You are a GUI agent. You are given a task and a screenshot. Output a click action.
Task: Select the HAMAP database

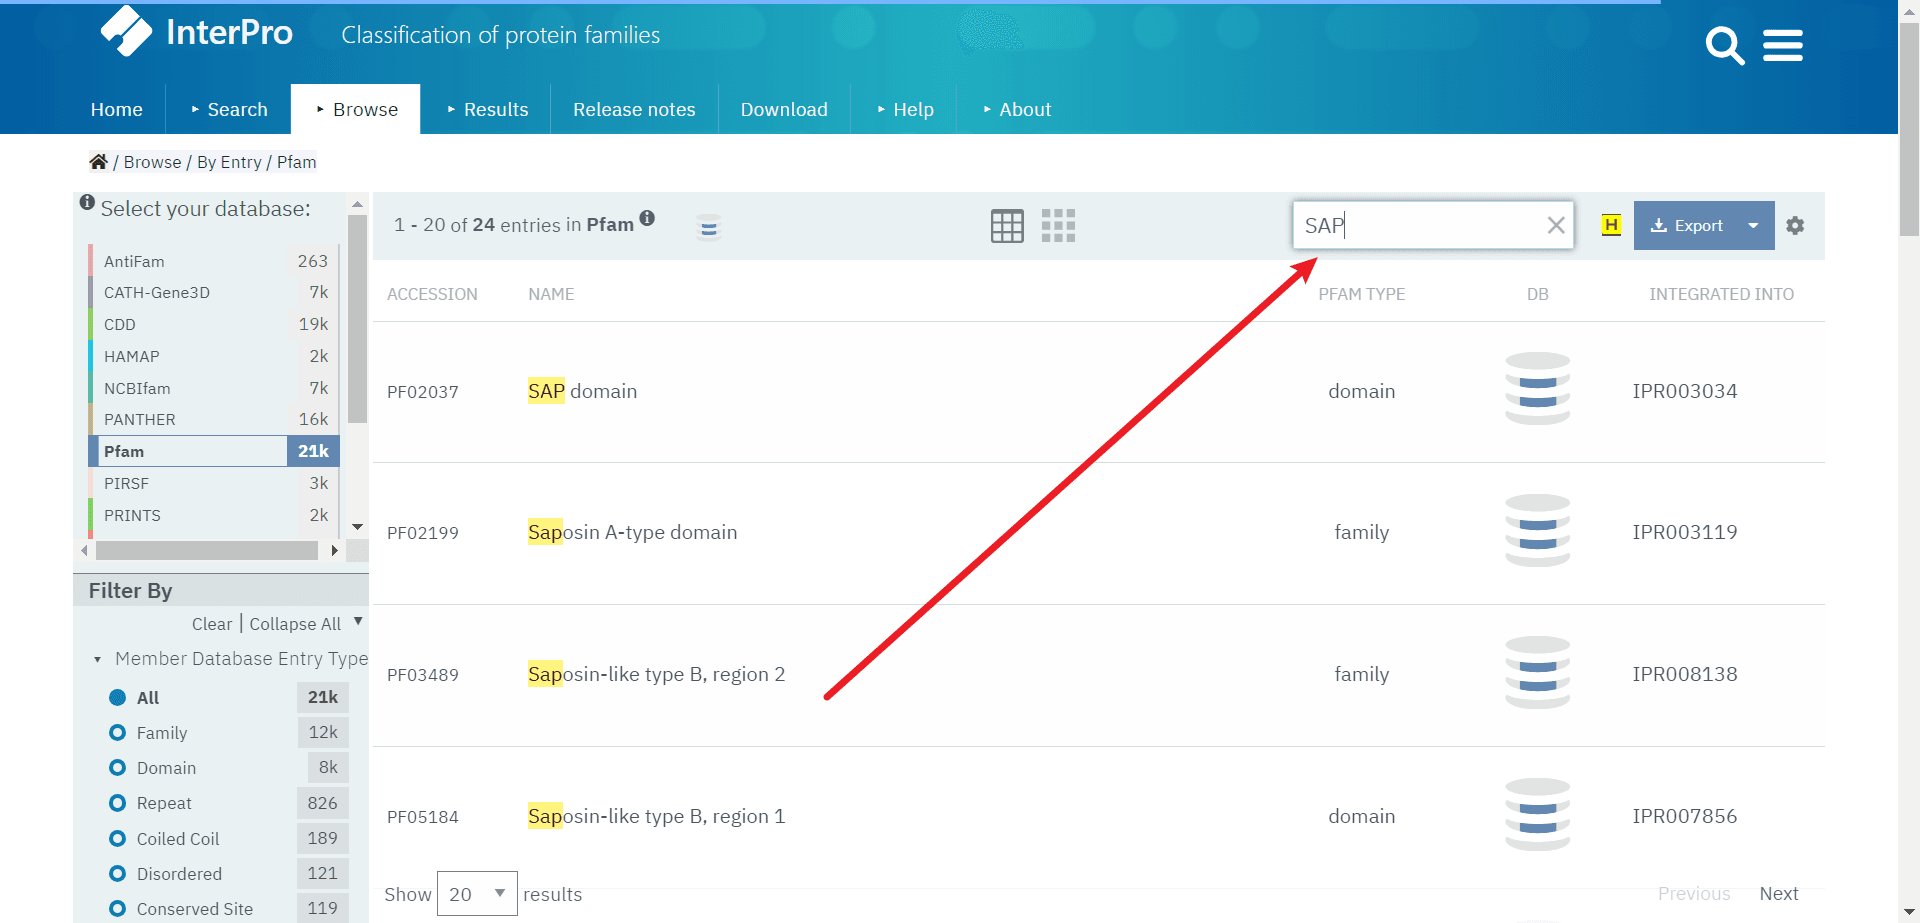point(214,356)
